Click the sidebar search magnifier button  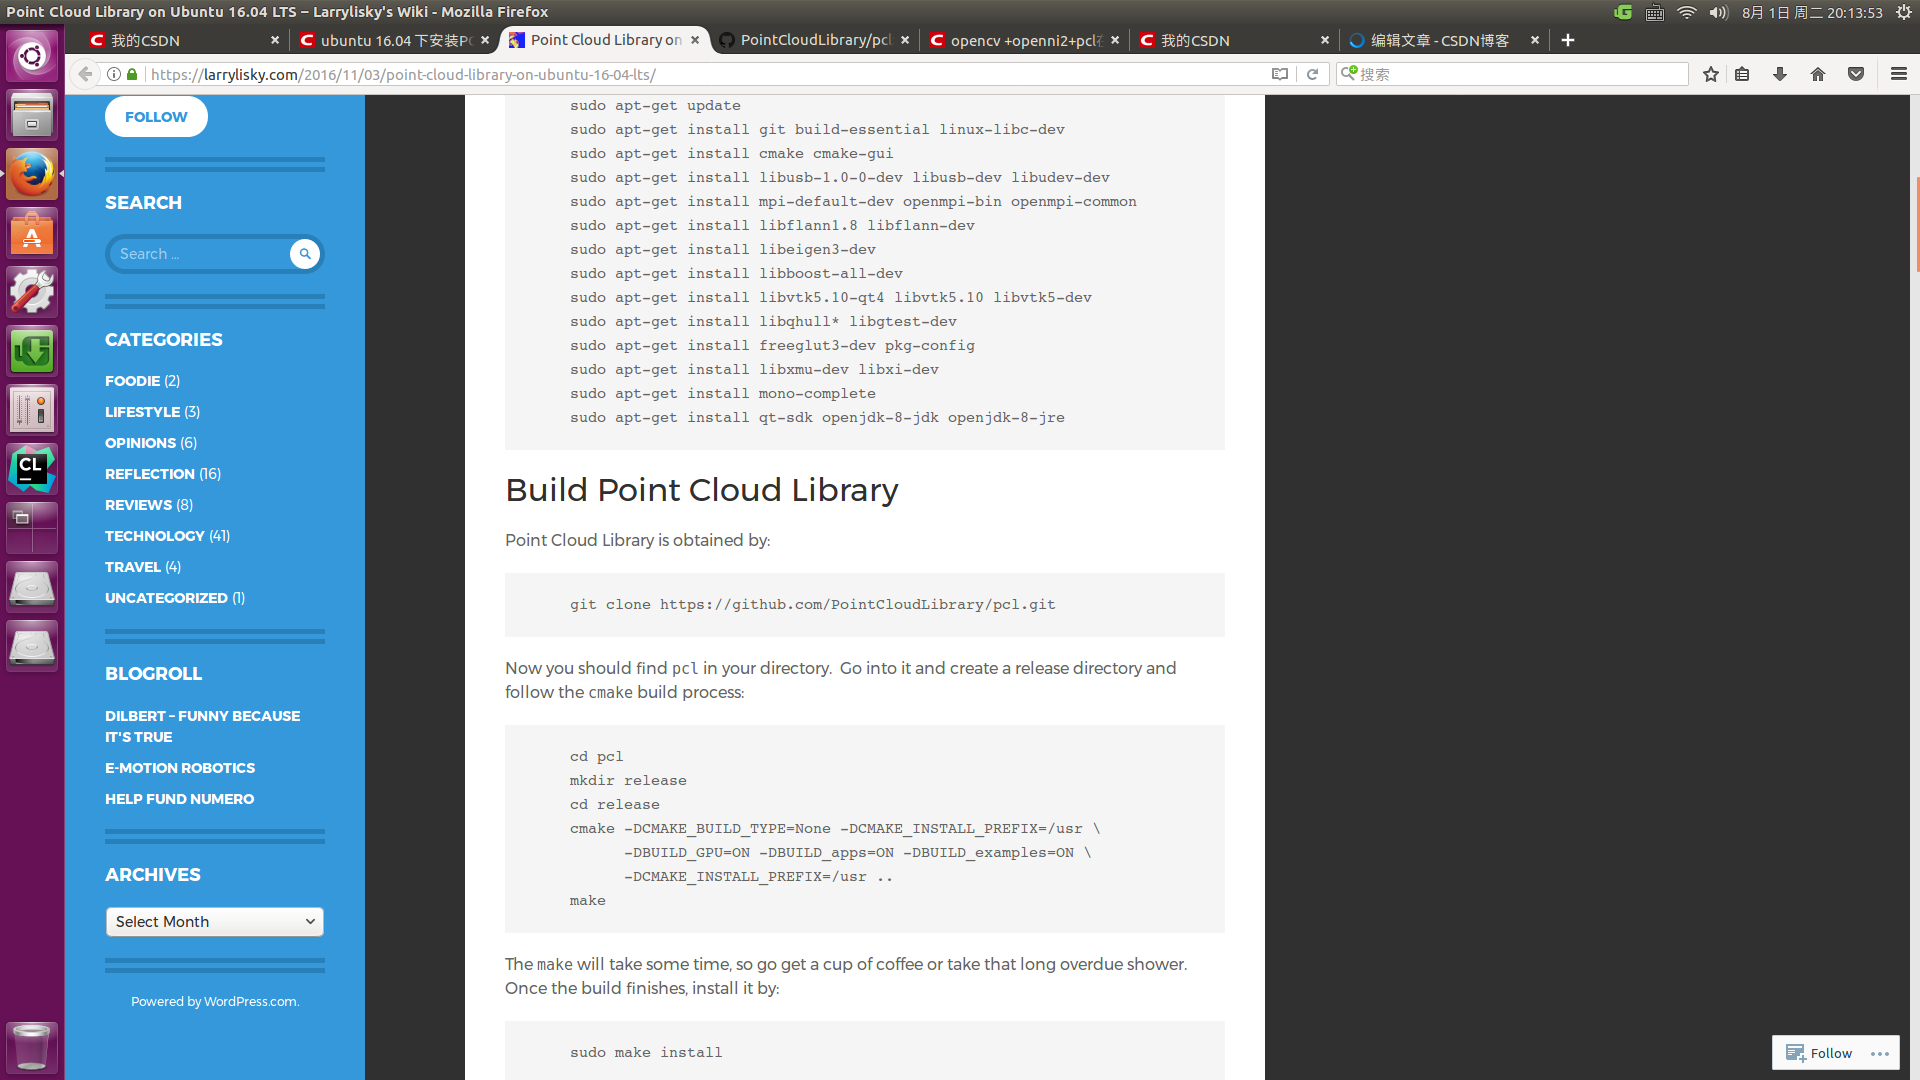pos(304,254)
